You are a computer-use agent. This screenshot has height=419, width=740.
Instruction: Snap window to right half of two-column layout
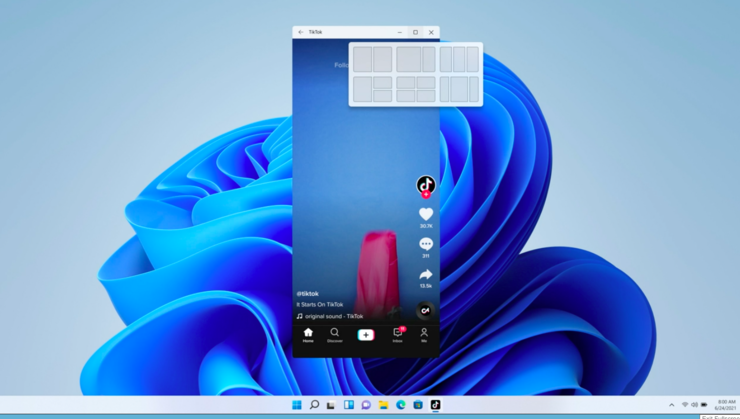point(383,59)
